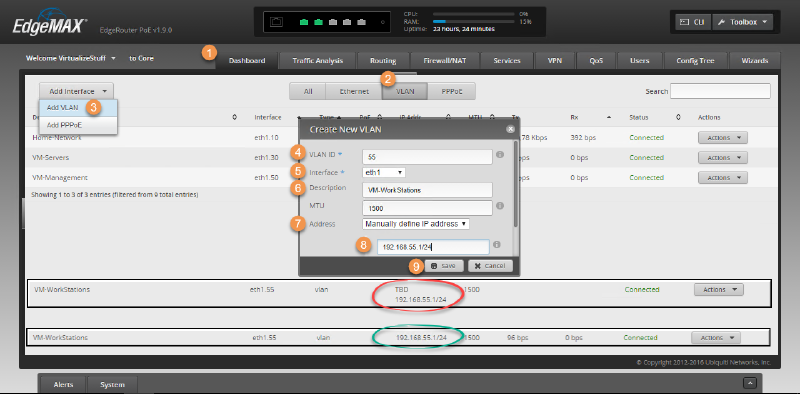Open Actions for VM-Servers row
Image resolution: width=800 pixels, height=394 pixels.
point(722,158)
